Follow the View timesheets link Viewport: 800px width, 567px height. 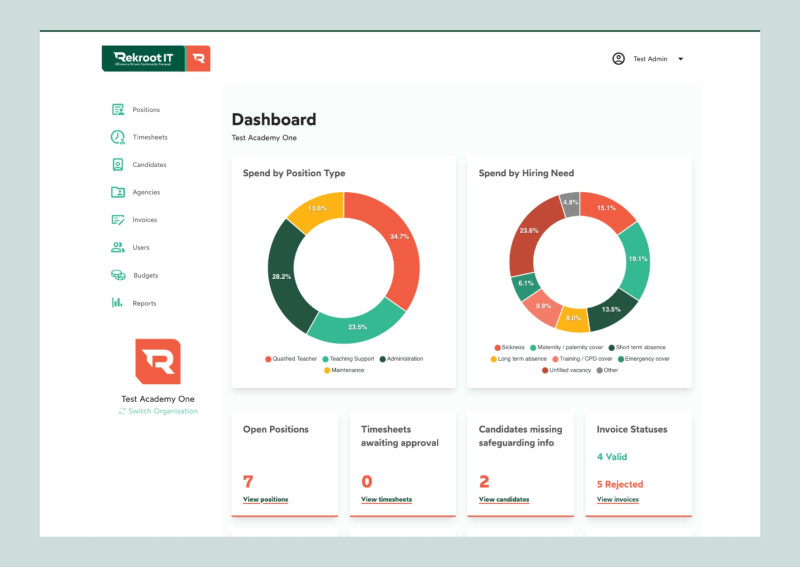(x=386, y=499)
